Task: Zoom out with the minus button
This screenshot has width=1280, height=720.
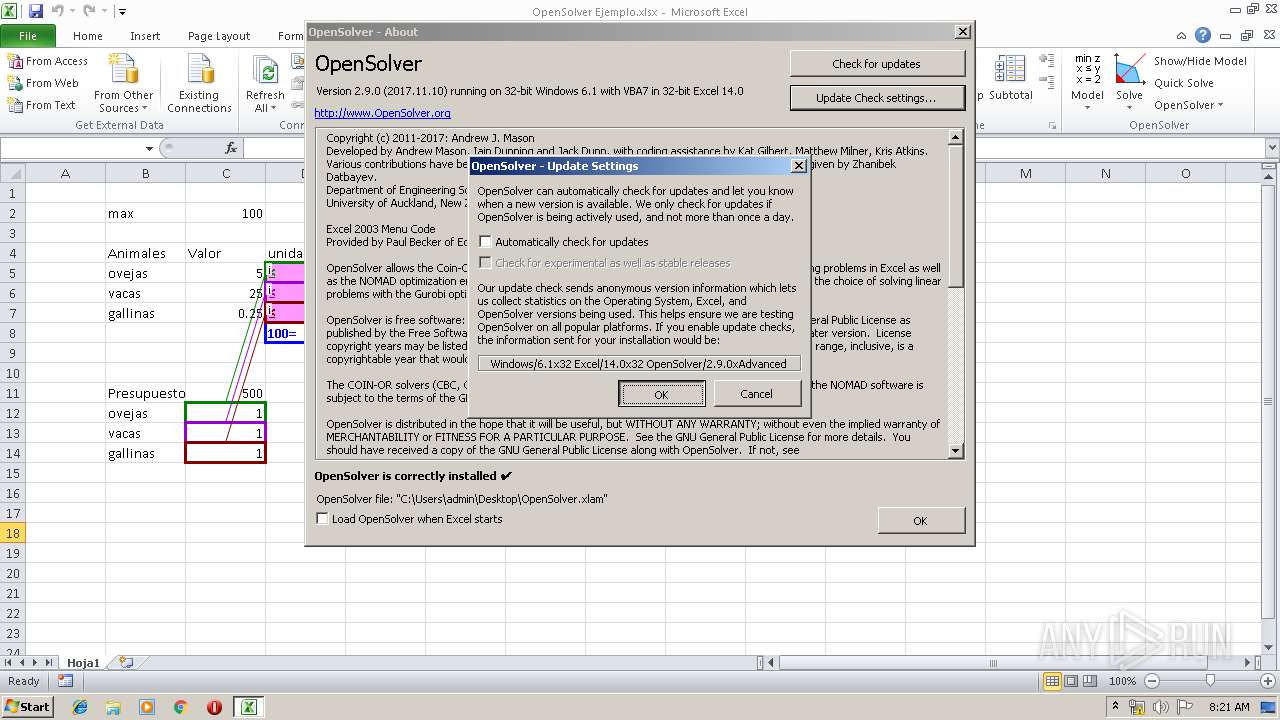Action: point(1151,681)
